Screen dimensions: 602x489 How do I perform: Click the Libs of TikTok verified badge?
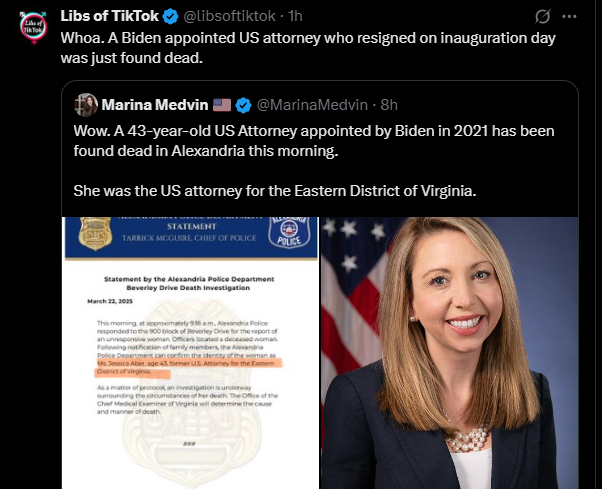pyautogui.click(x=170, y=17)
